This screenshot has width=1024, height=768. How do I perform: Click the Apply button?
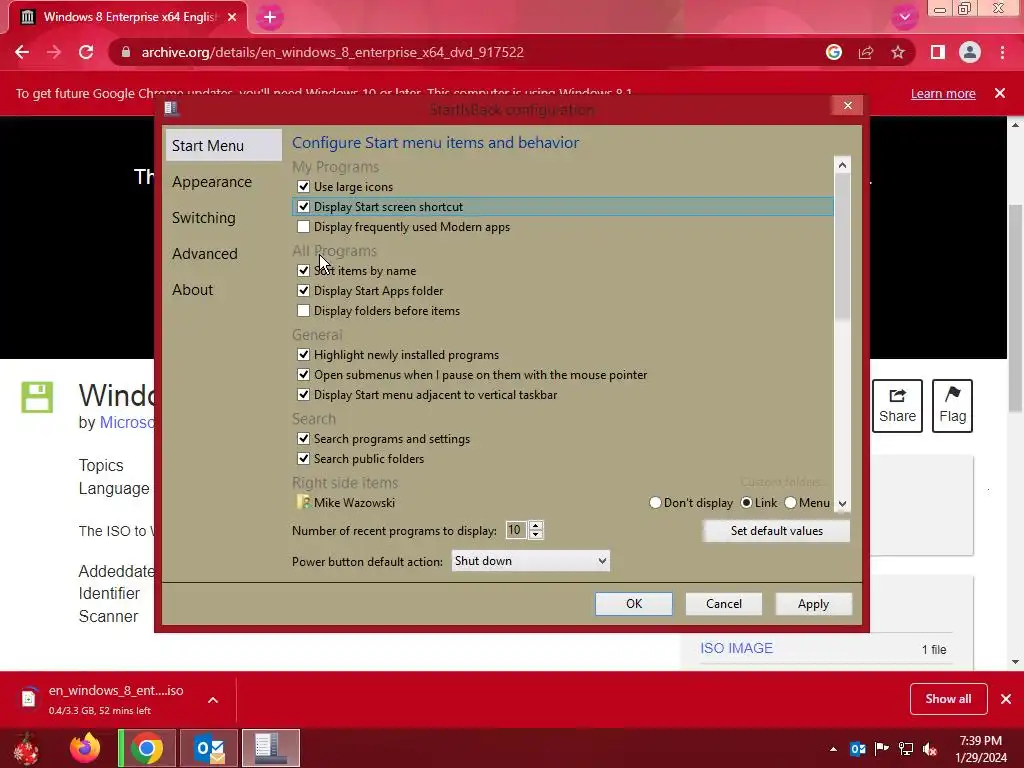pyautogui.click(x=813, y=604)
